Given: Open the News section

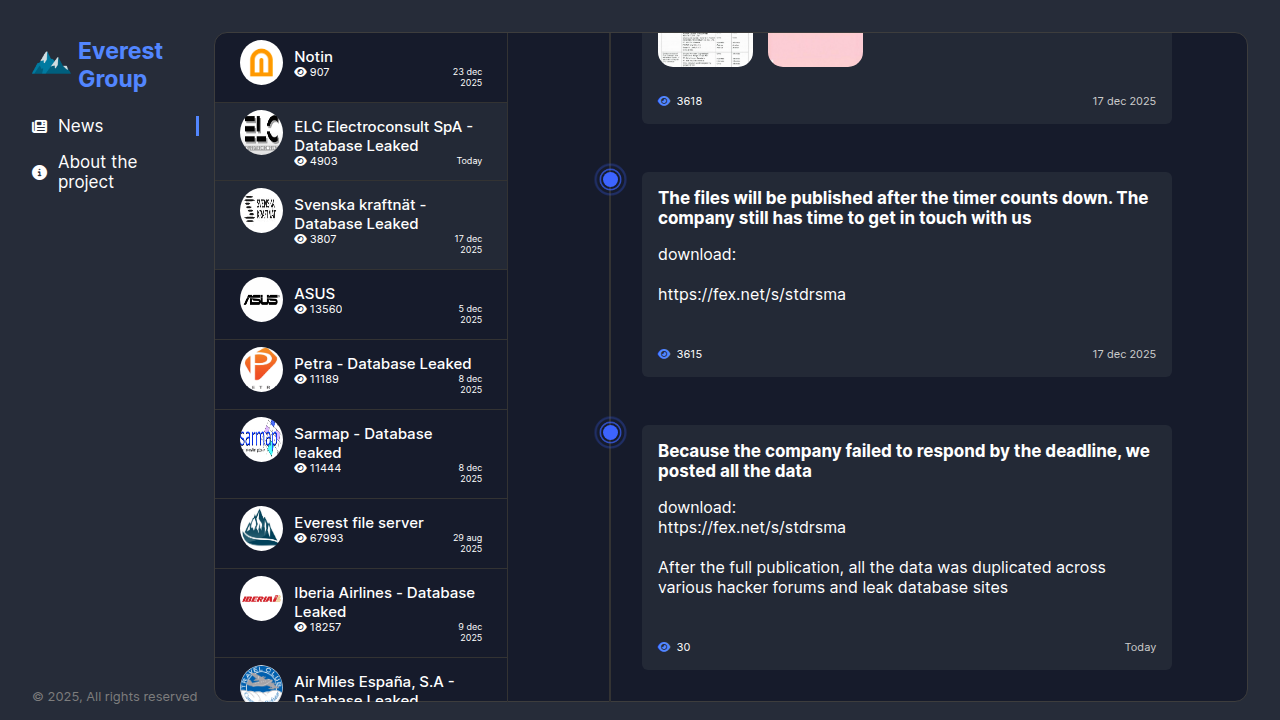Looking at the screenshot, I should coord(81,126).
